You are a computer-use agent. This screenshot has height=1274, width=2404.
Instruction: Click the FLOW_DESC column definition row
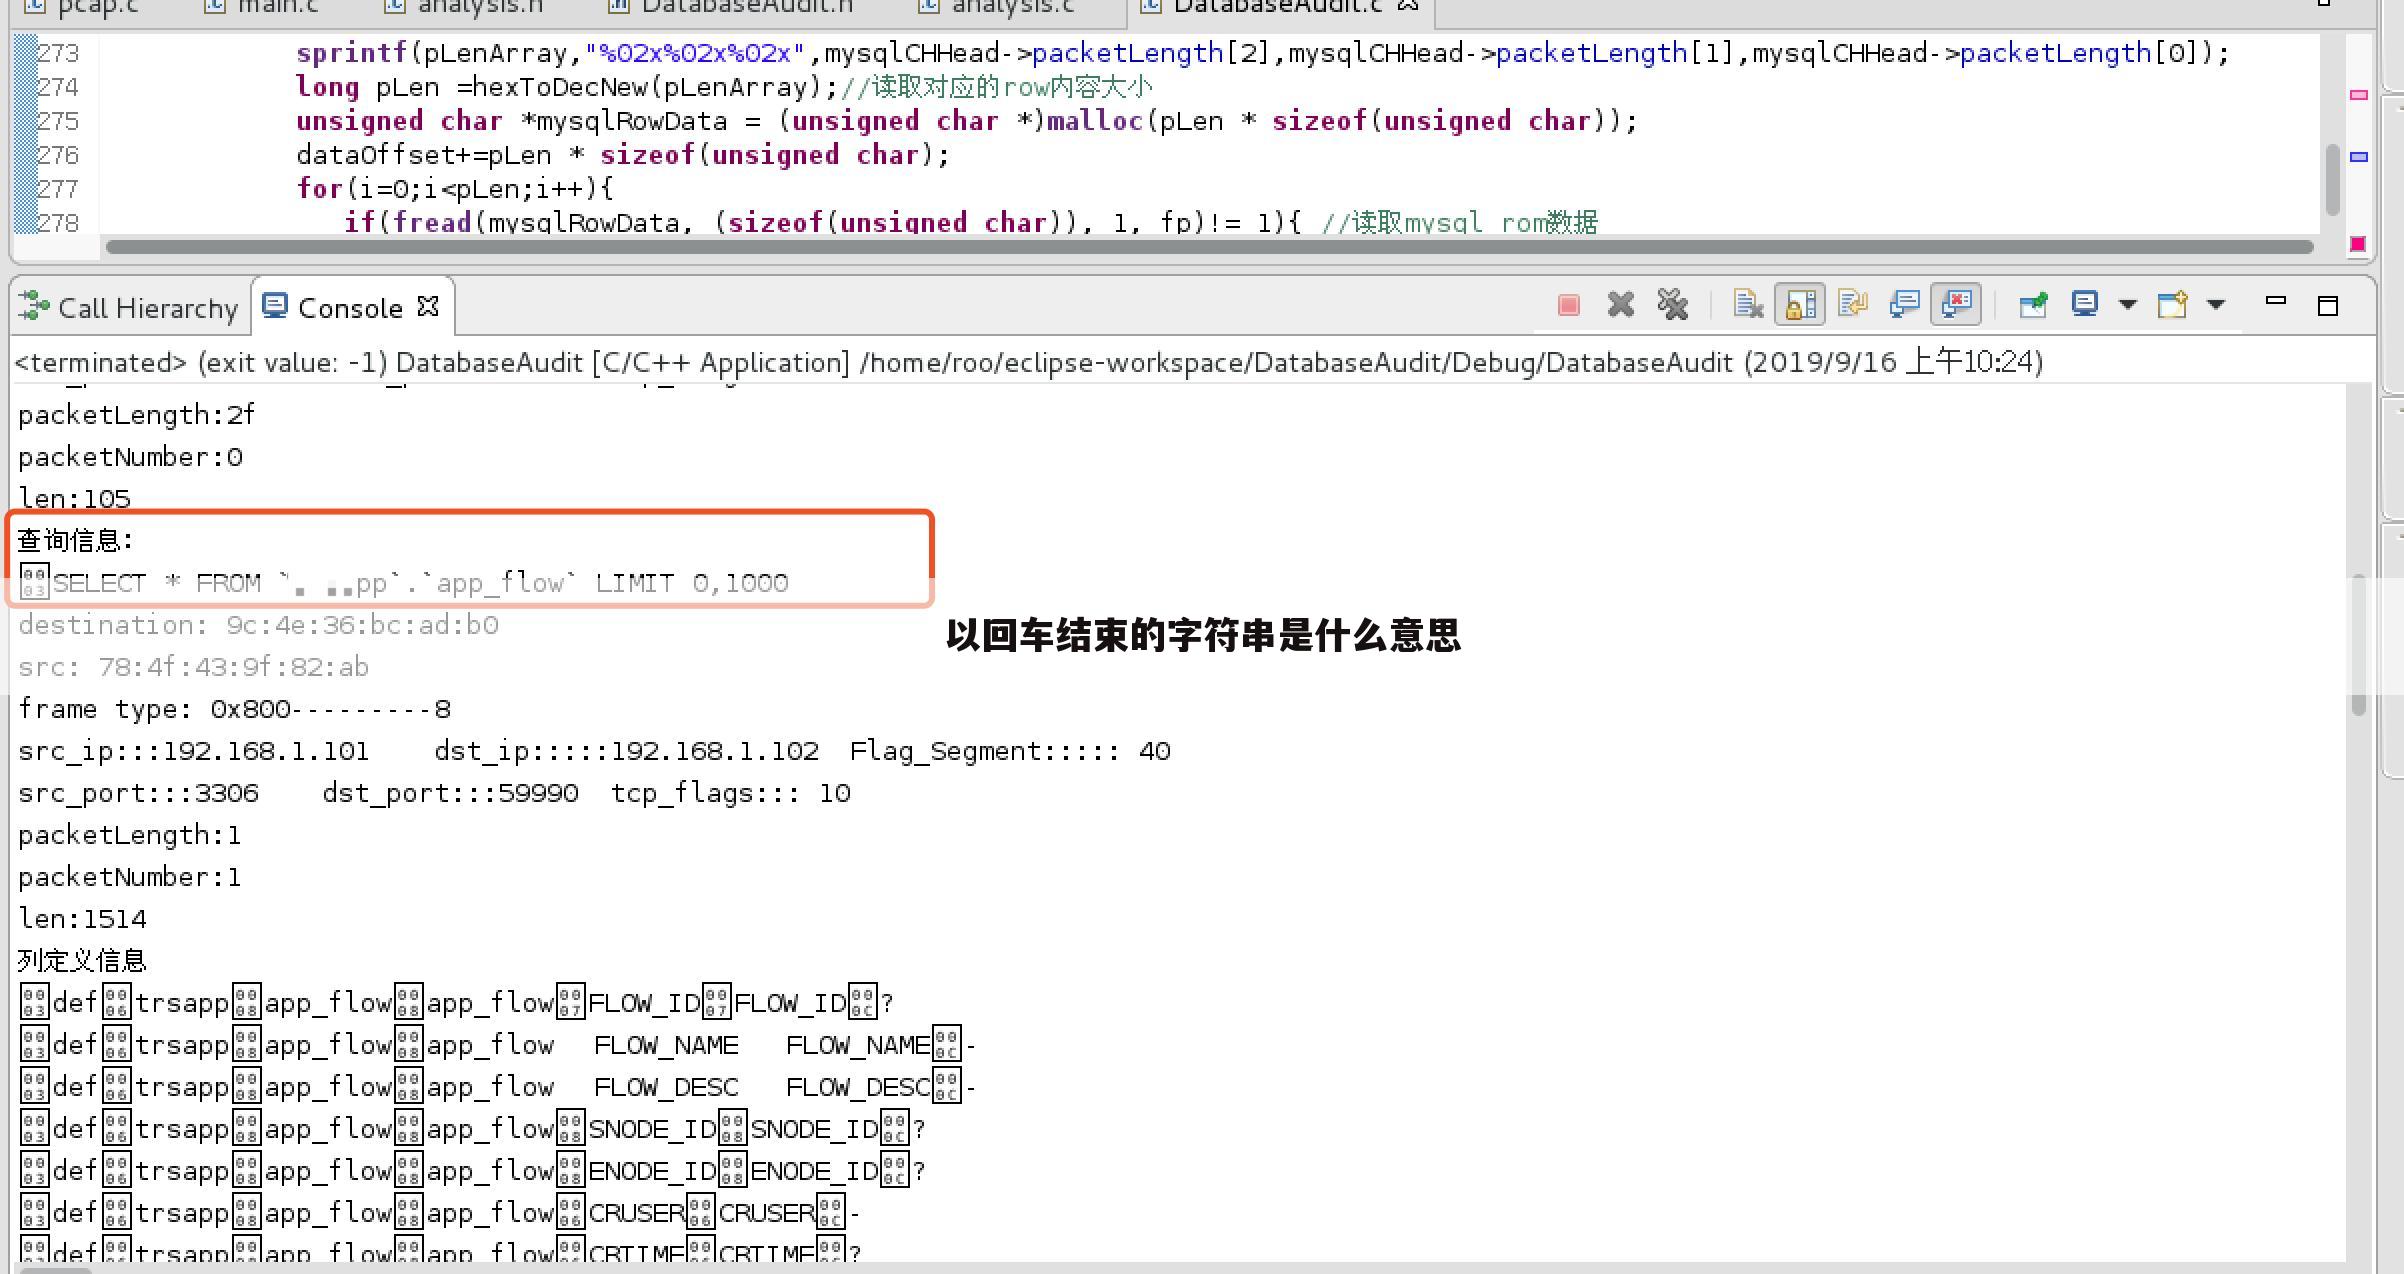497,1087
